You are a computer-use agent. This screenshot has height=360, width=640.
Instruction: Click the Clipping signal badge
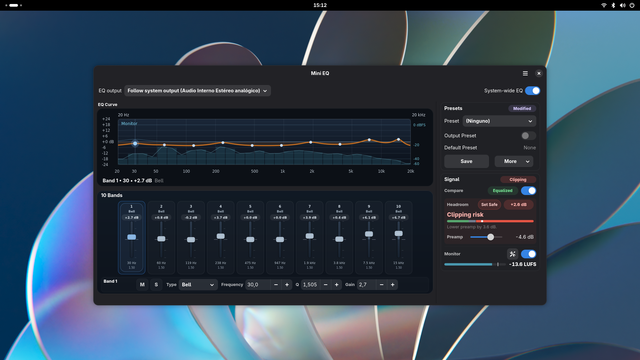[x=518, y=180]
